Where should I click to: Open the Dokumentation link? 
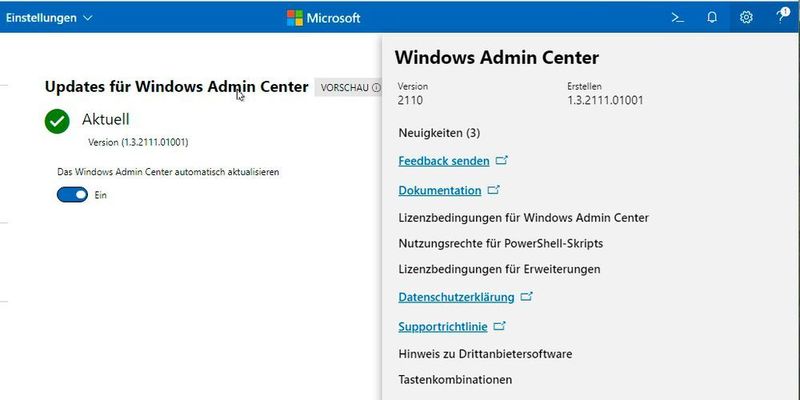coord(440,191)
